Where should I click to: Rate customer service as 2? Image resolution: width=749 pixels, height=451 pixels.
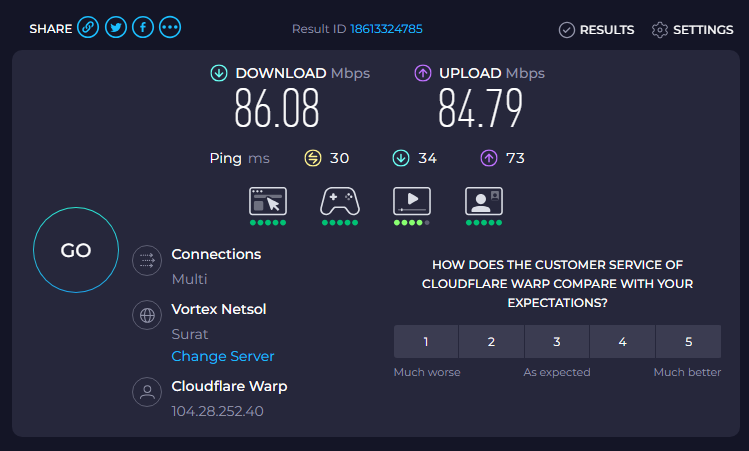[492, 342]
